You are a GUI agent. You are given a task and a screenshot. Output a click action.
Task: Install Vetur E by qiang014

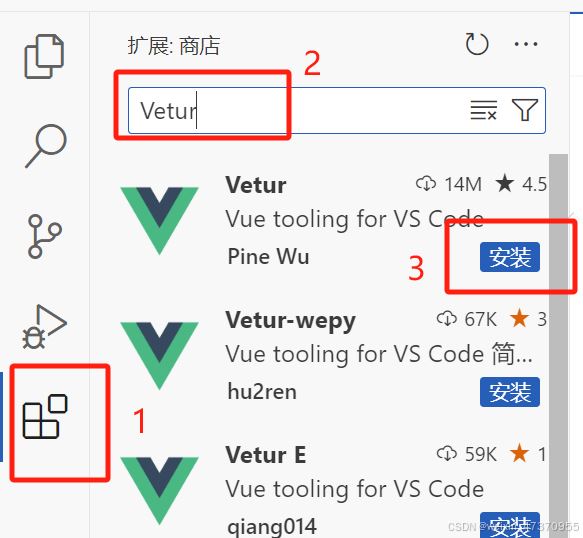pyautogui.click(x=510, y=525)
